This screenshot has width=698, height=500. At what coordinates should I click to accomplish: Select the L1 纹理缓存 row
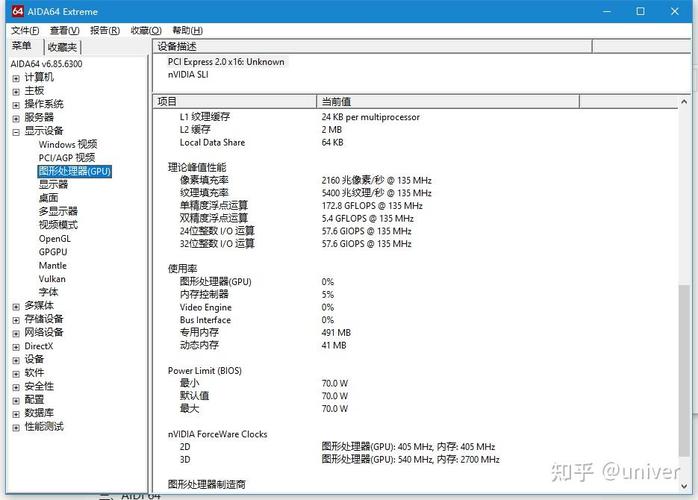click(x=300, y=117)
